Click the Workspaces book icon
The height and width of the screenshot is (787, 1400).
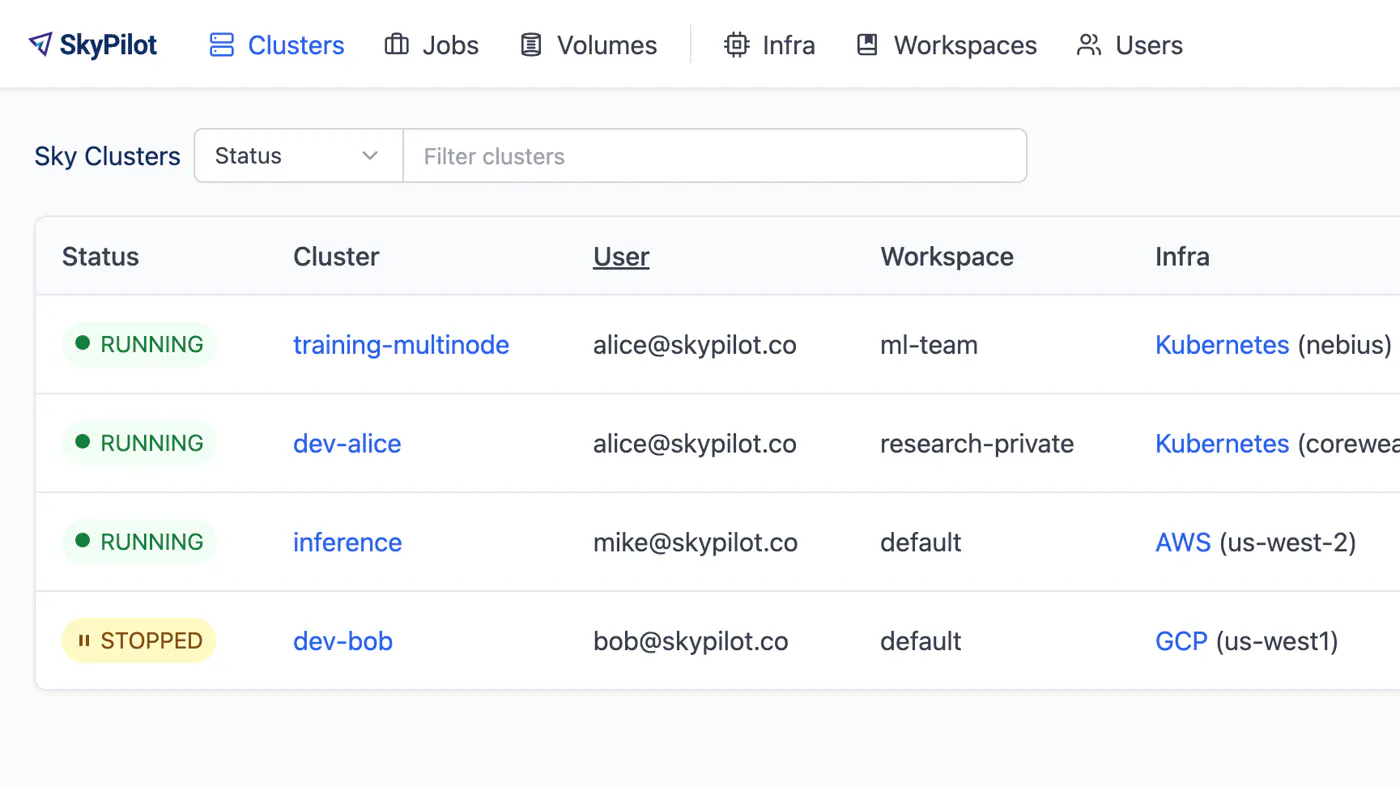coord(867,45)
